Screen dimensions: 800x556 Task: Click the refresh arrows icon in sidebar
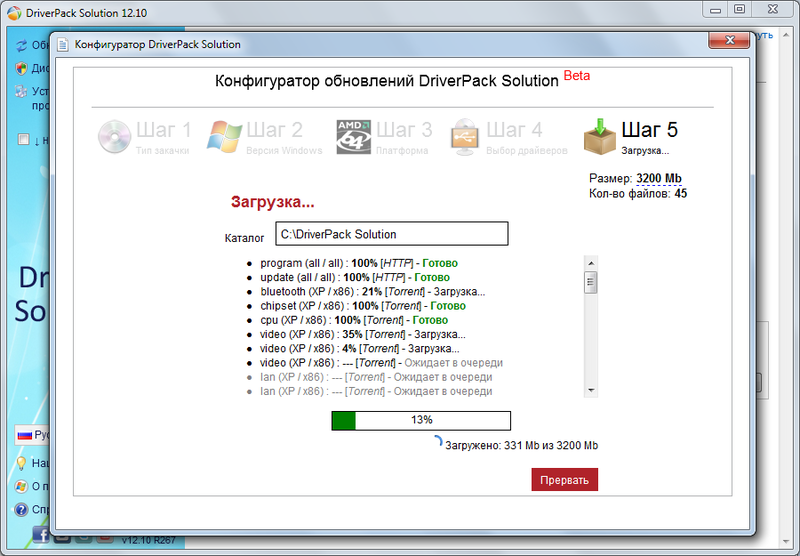pyautogui.click(x=21, y=45)
